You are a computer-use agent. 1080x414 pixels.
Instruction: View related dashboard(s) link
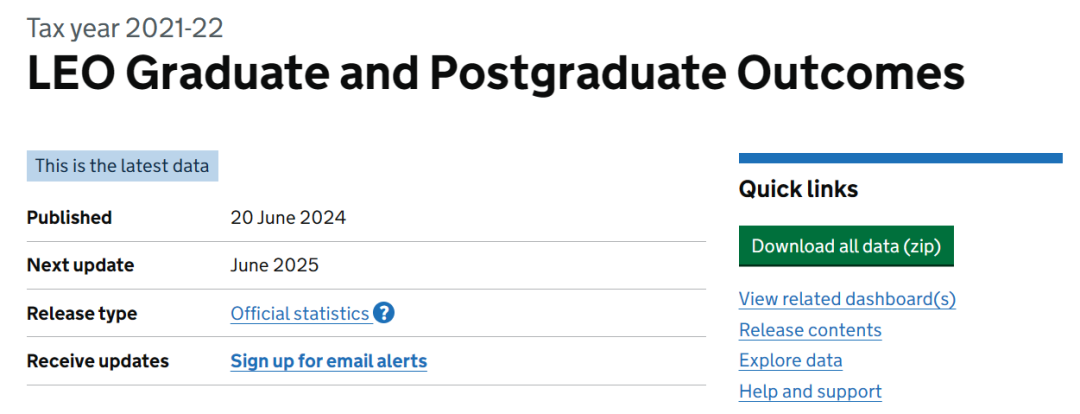847,299
